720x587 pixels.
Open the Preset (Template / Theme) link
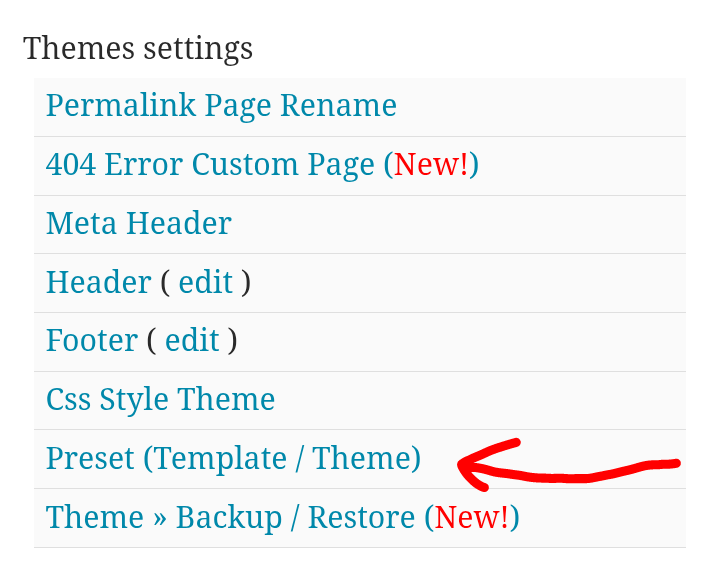point(233,459)
